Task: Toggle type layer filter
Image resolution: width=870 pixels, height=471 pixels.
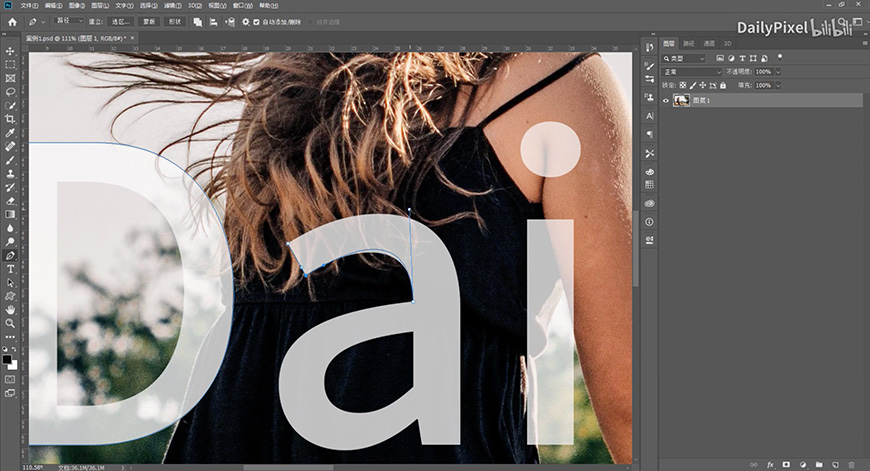Action: (742, 58)
